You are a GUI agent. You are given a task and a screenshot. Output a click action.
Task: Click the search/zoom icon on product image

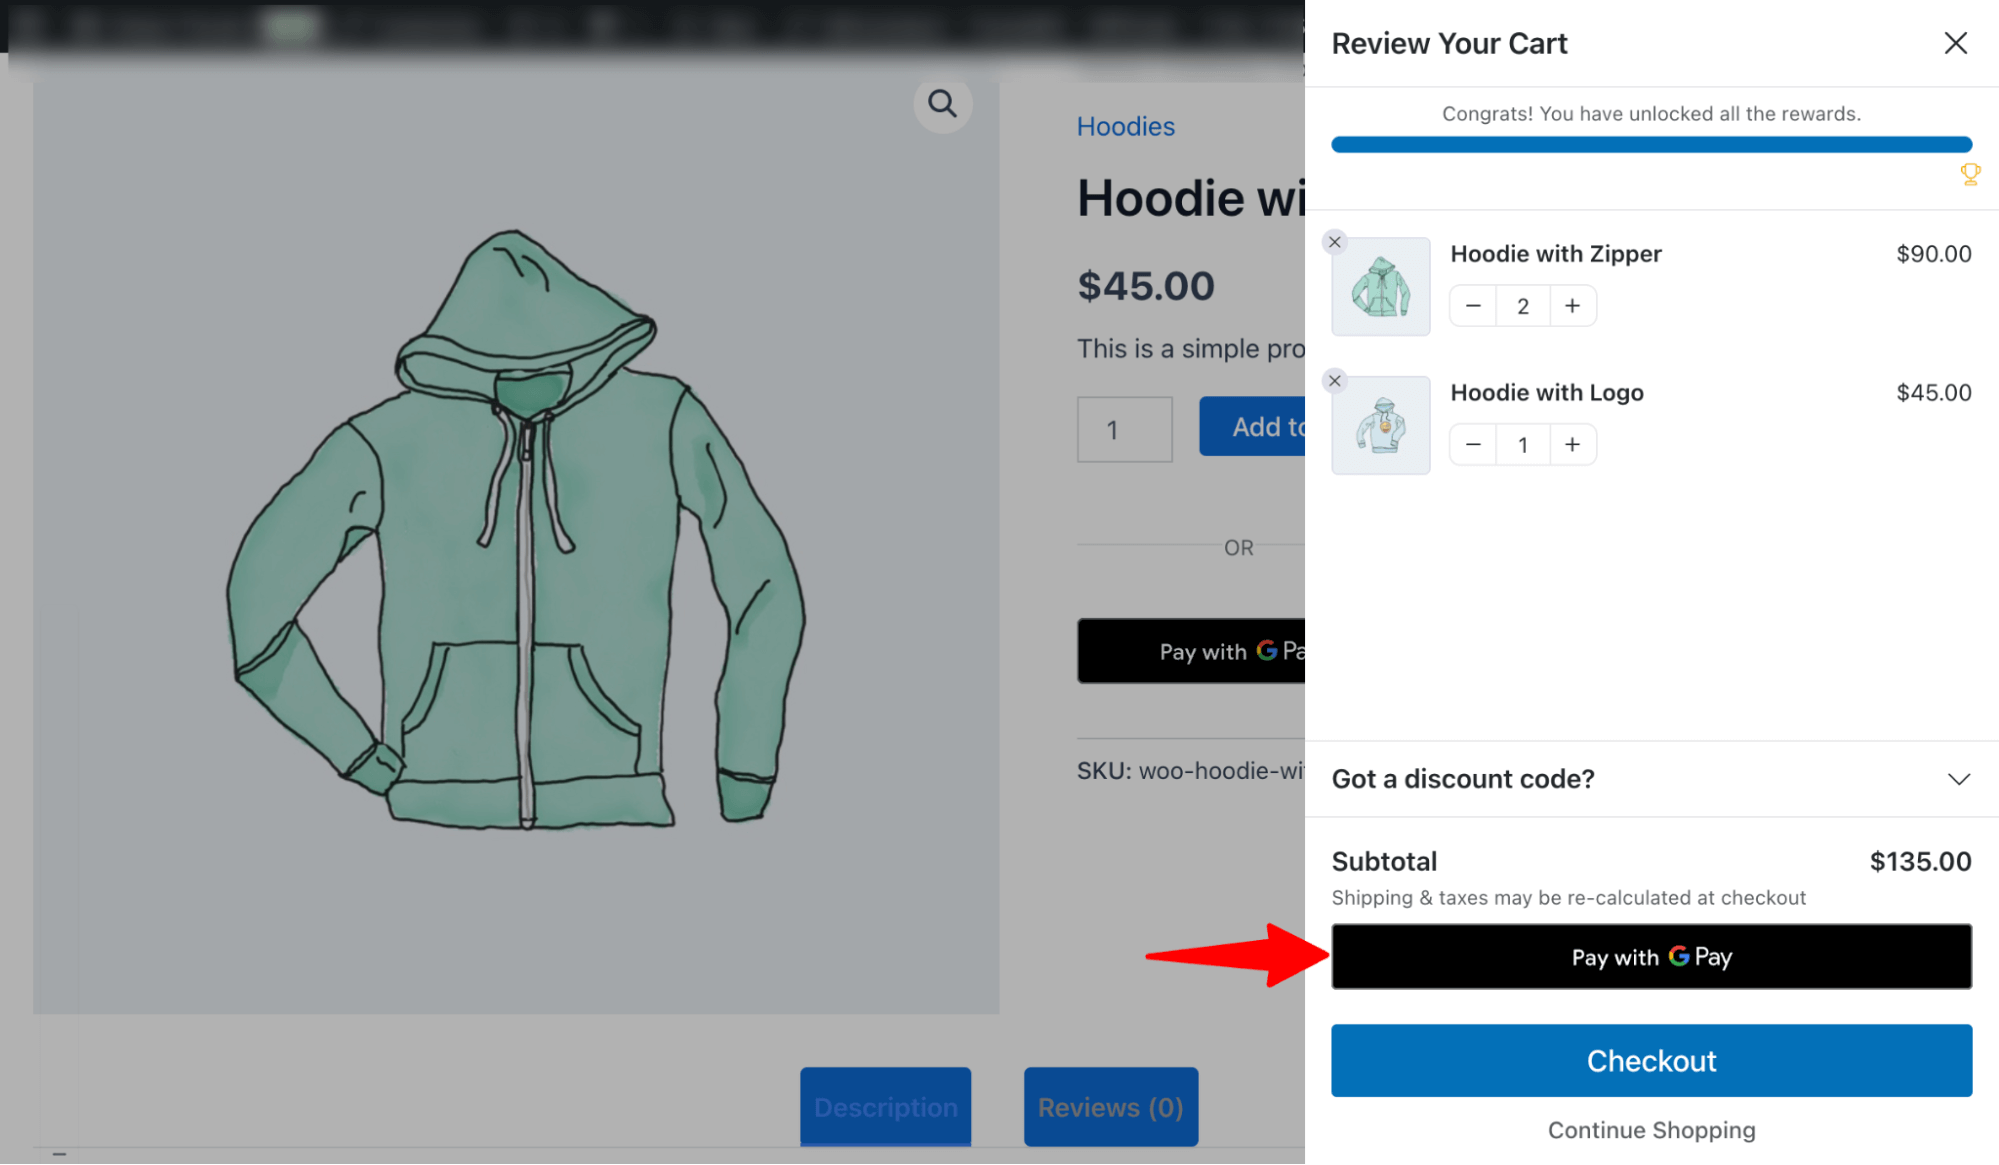click(943, 101)
